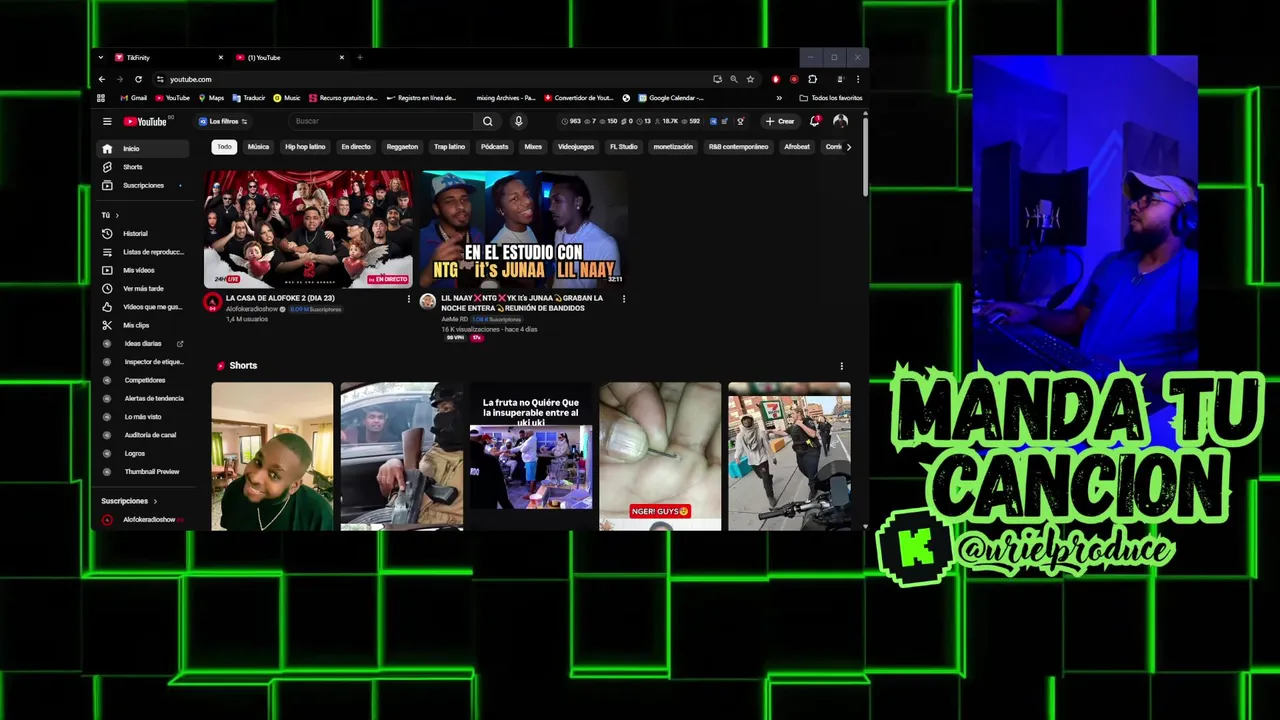
Task: Start voice search with the microphone icon
Action: pyautogui.click(x=518, y=121)
